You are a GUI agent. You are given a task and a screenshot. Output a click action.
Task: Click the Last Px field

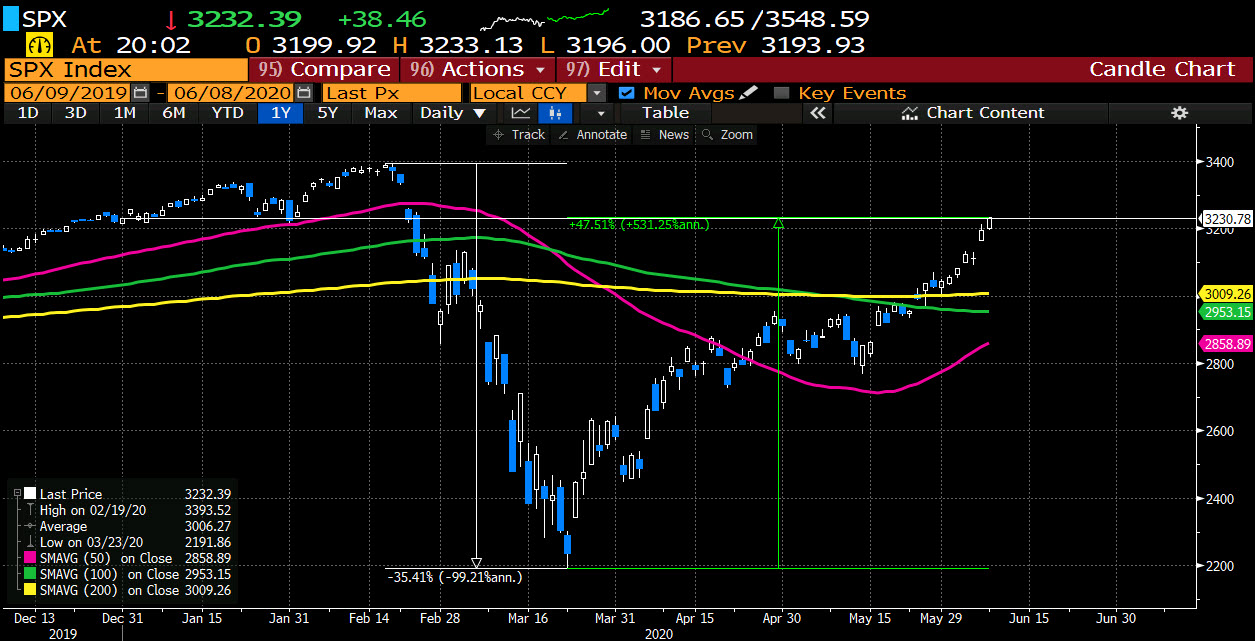391,92
